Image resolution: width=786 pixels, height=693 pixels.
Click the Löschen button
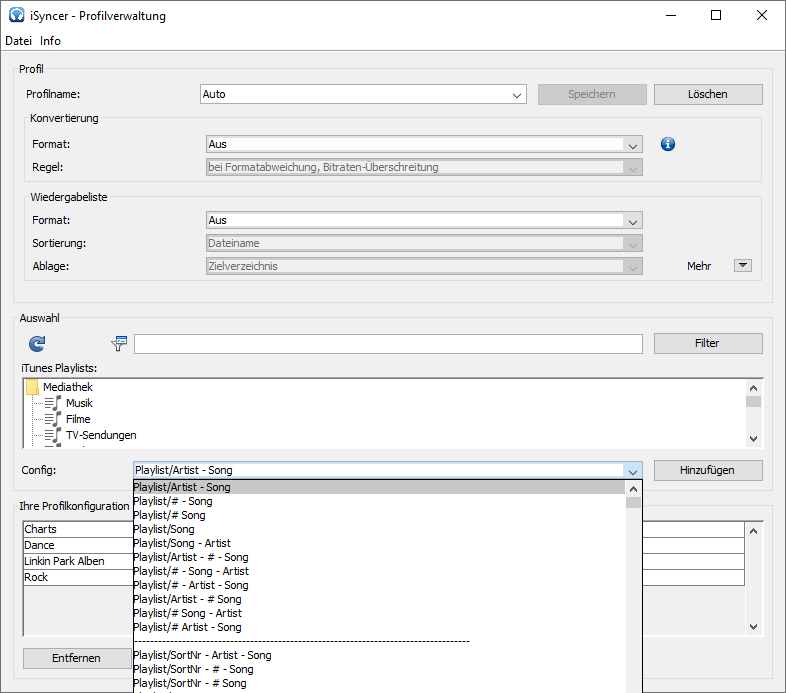pos(708,94)
